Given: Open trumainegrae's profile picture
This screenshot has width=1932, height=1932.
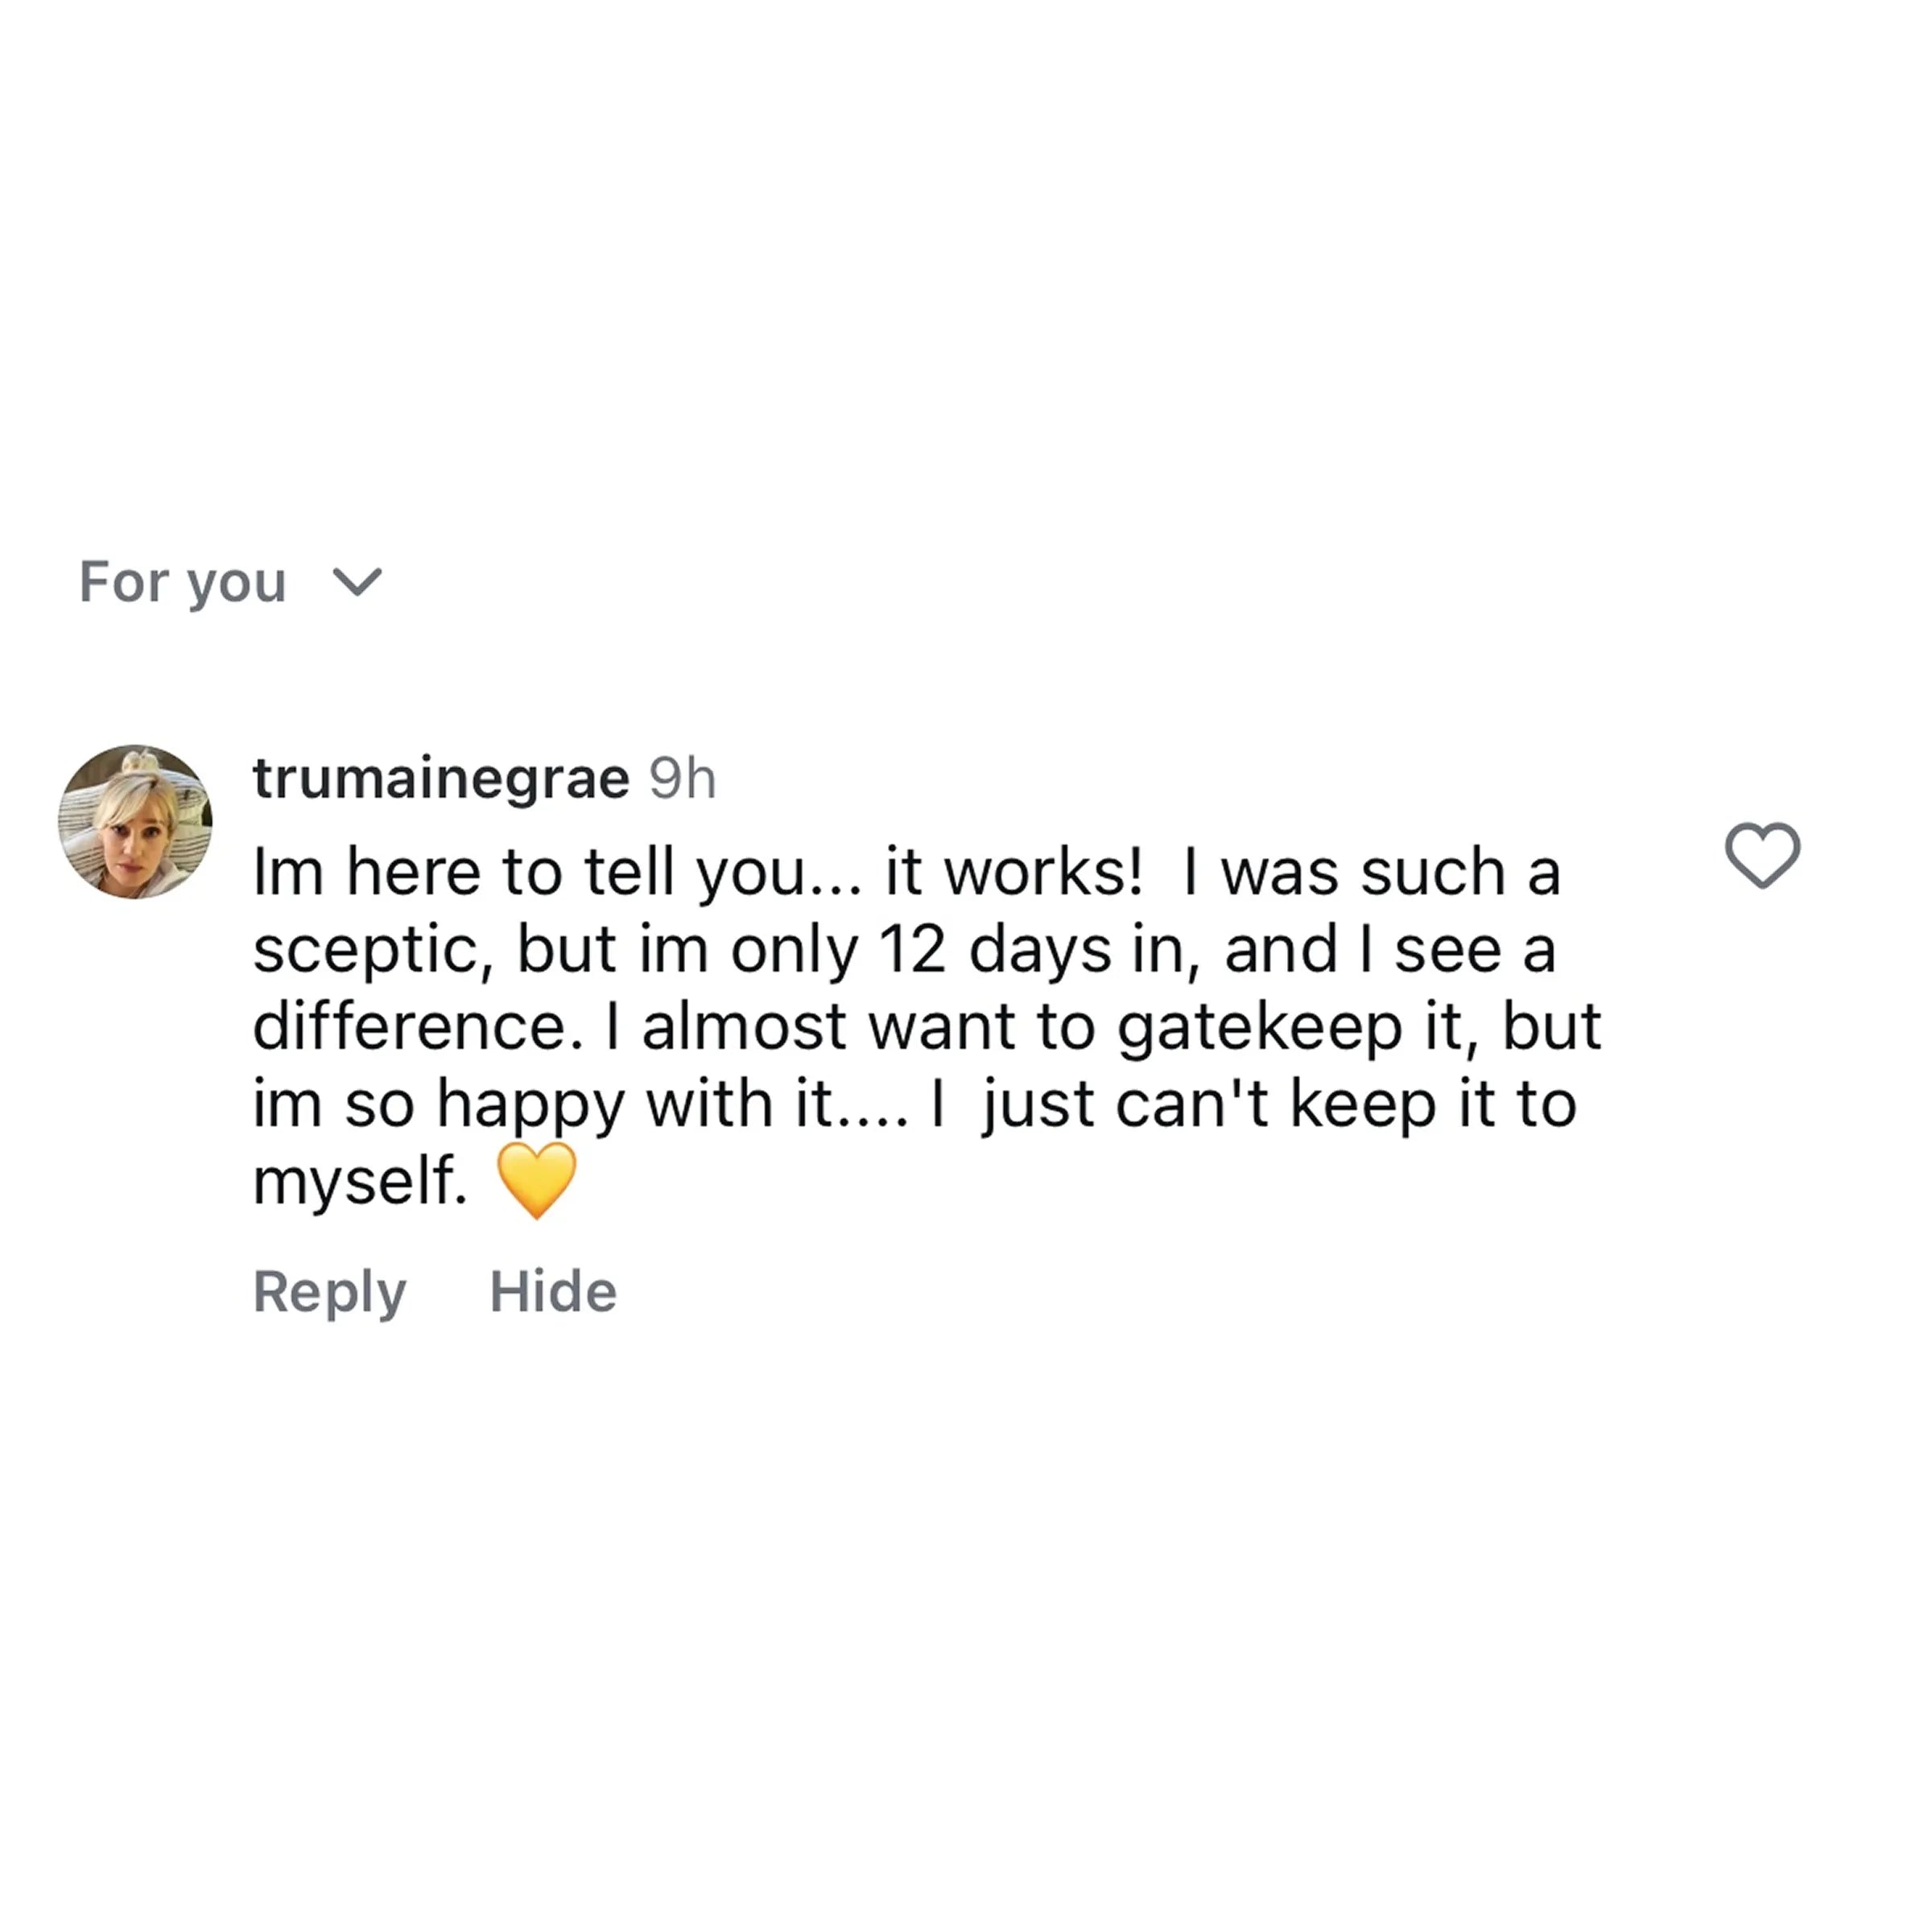Looking at the screenshot, I should click(x=135, y=821).
